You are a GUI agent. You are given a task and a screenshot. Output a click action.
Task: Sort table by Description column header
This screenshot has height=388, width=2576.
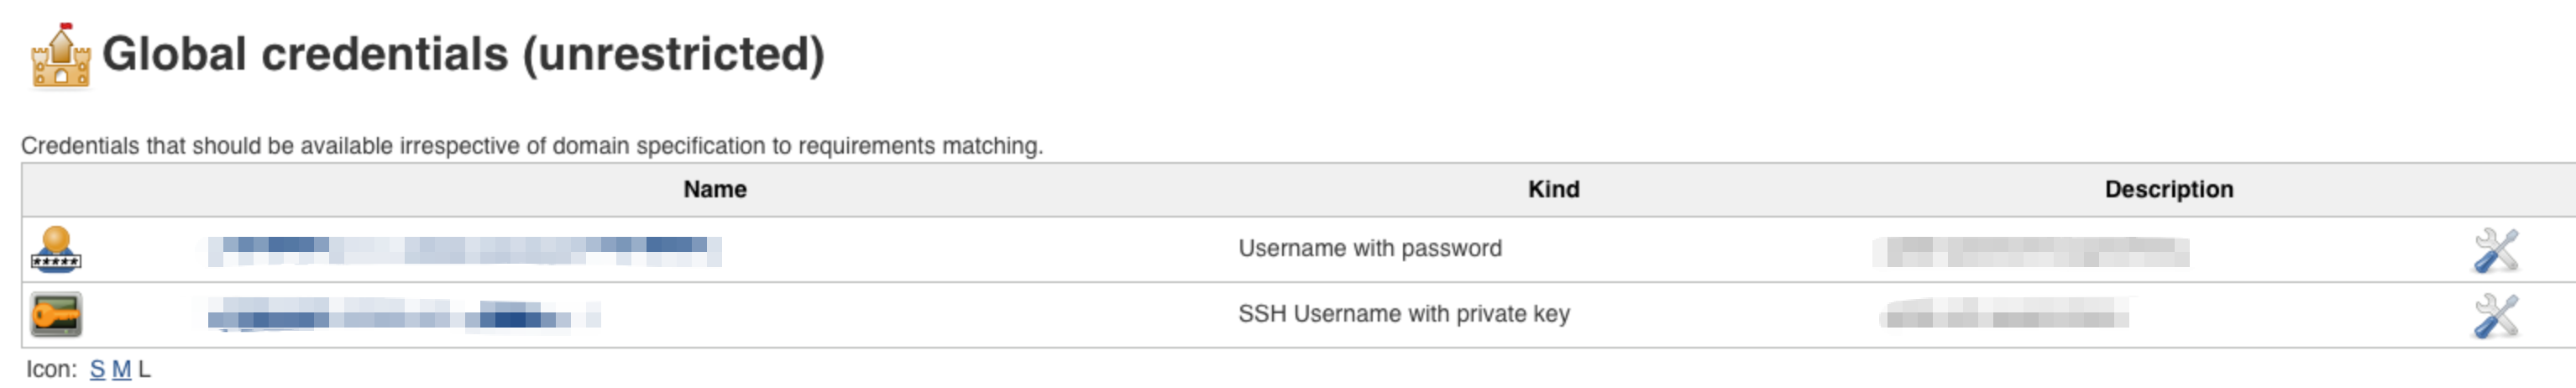click(x=2168, y=189)
